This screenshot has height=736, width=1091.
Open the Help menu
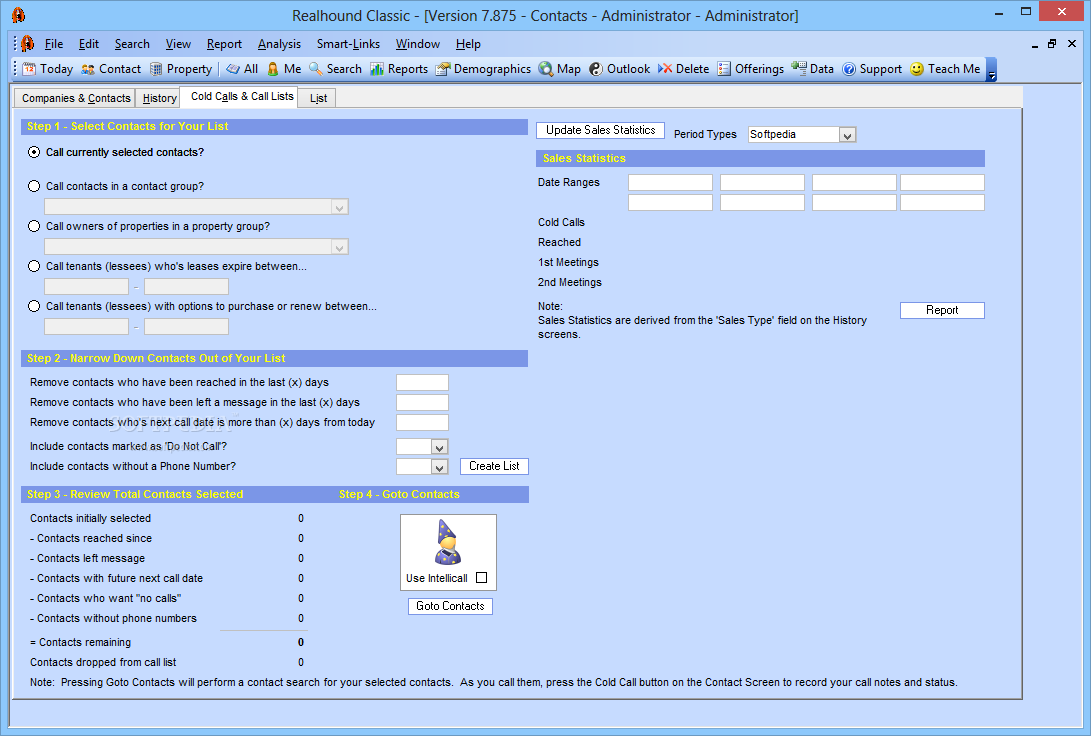[468, 44]
